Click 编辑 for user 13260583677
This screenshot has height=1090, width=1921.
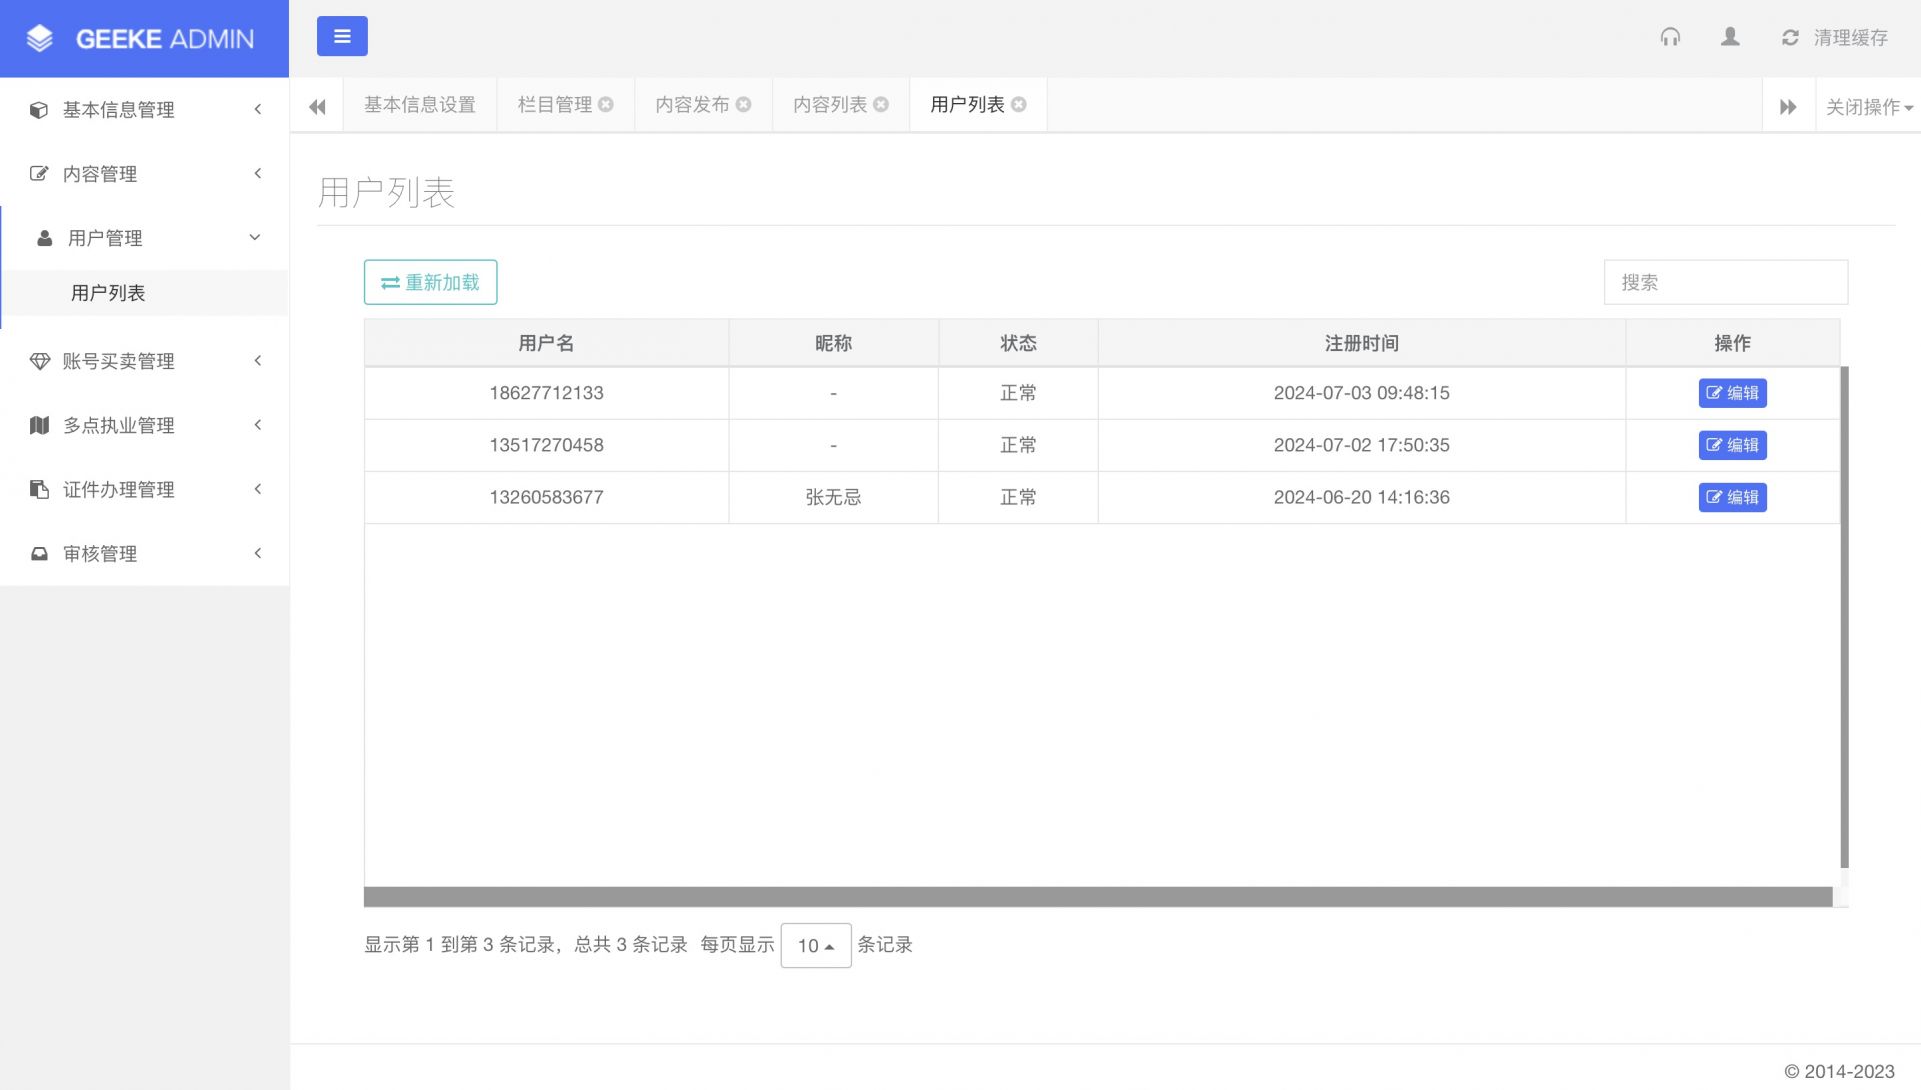click(1732, 497)
